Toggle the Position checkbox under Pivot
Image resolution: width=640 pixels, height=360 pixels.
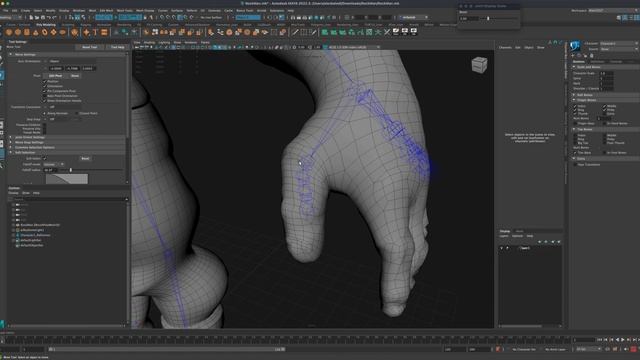(44, 81)
